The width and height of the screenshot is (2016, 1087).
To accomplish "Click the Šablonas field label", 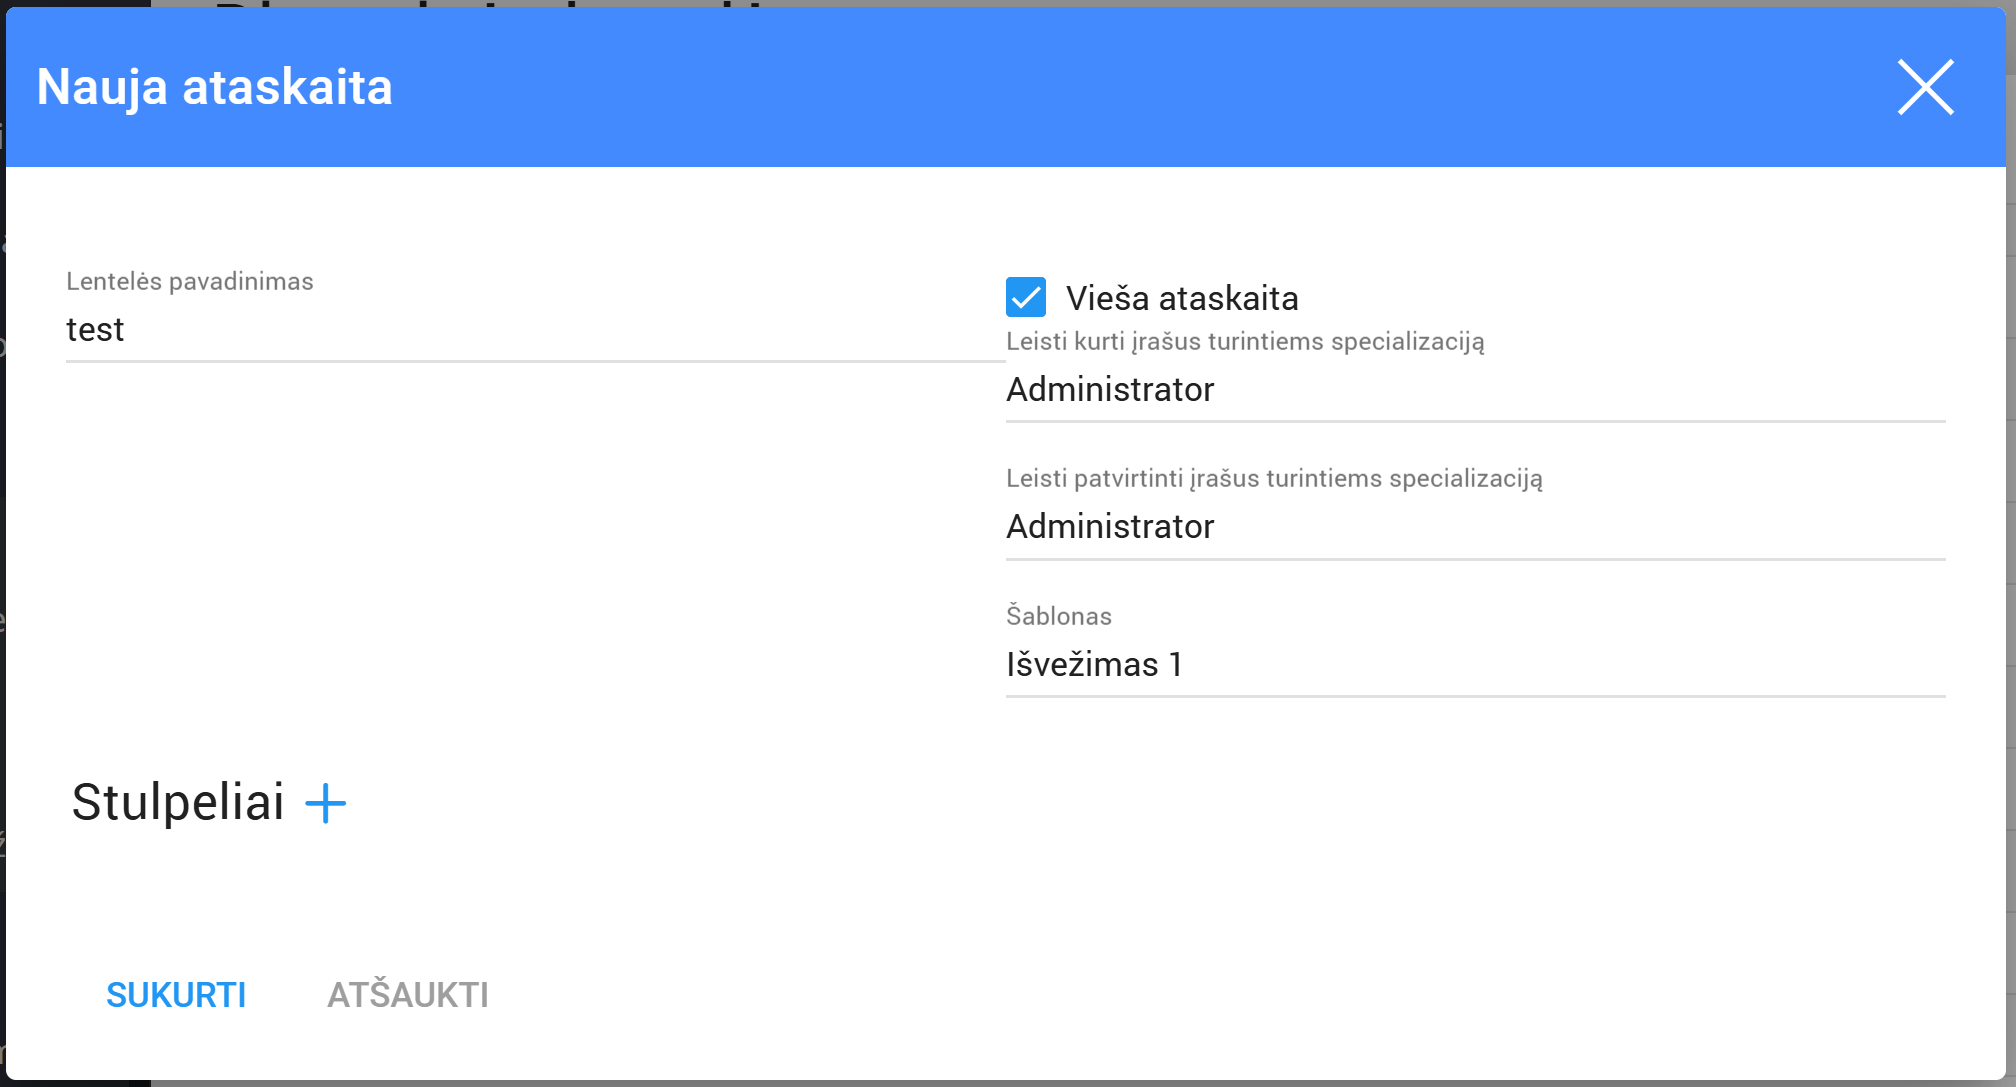I will coord(1058,616).
